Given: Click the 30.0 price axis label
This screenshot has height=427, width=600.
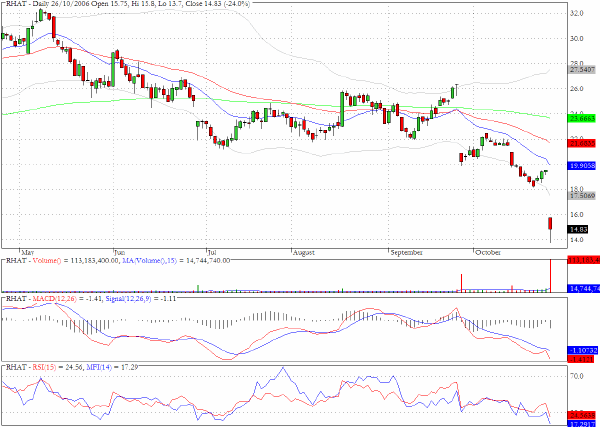Looking at the screenshot, I should coord(577,39).
